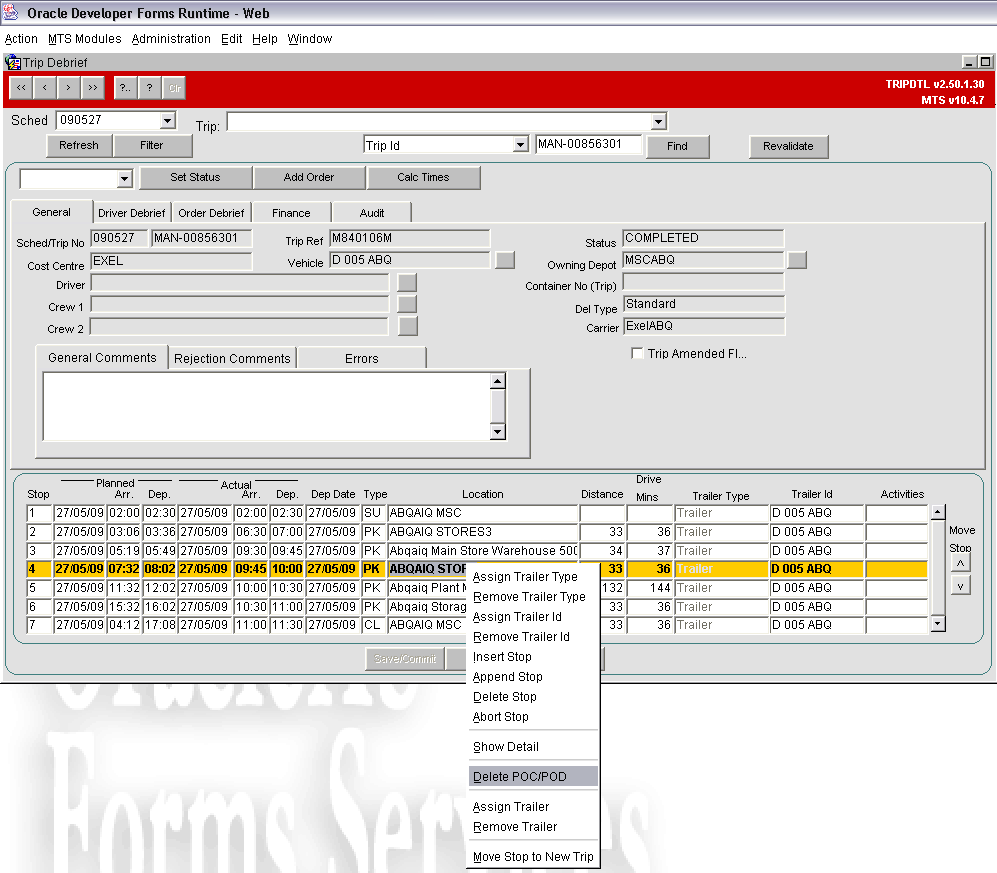Open the Window menu
The width and height of the screenshot is (997, 873).
(x=310, y=39)
